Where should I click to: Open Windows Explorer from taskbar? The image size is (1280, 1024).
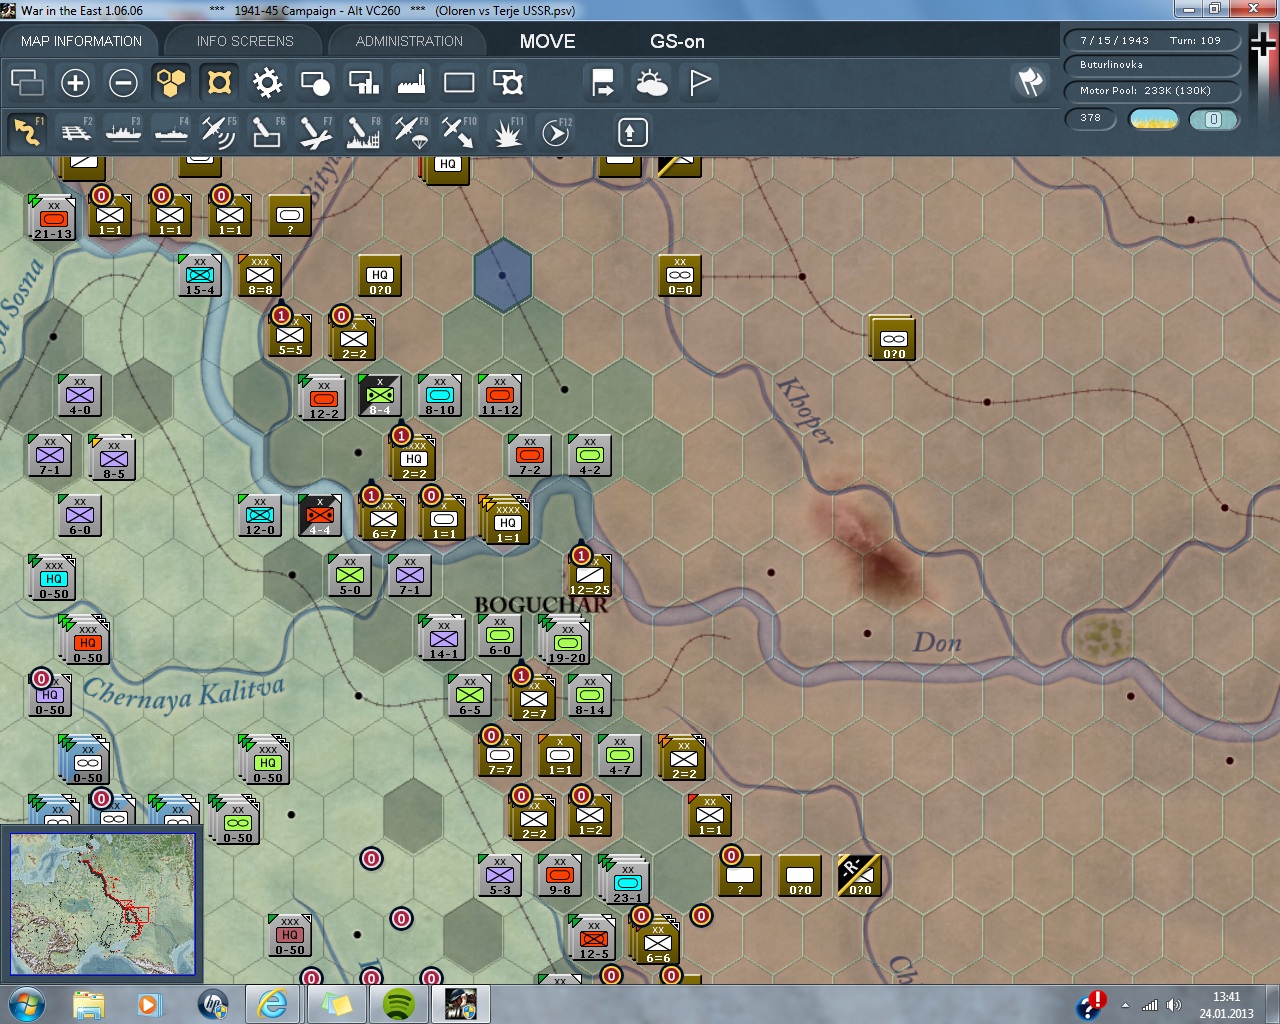click(x=88, y=1004)
